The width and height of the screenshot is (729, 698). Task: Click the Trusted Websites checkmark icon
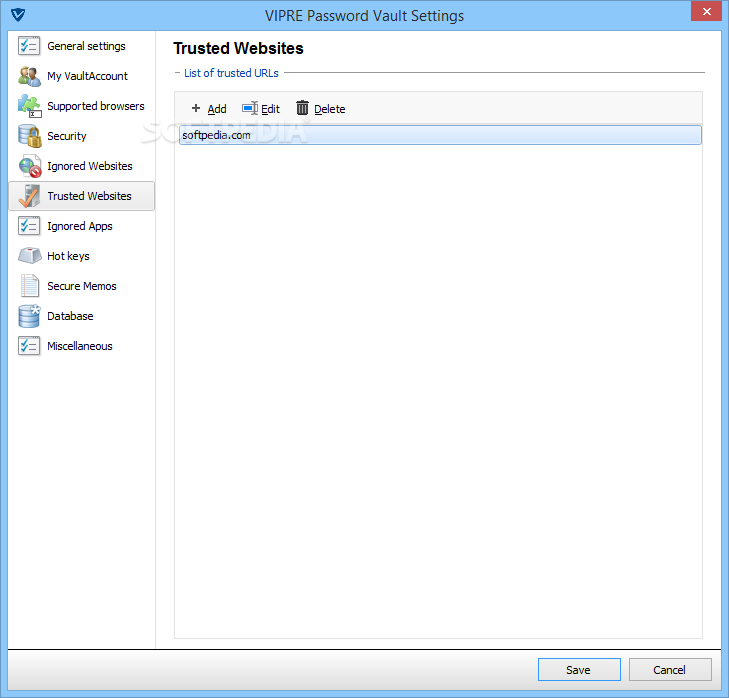[x=29, y=196]
